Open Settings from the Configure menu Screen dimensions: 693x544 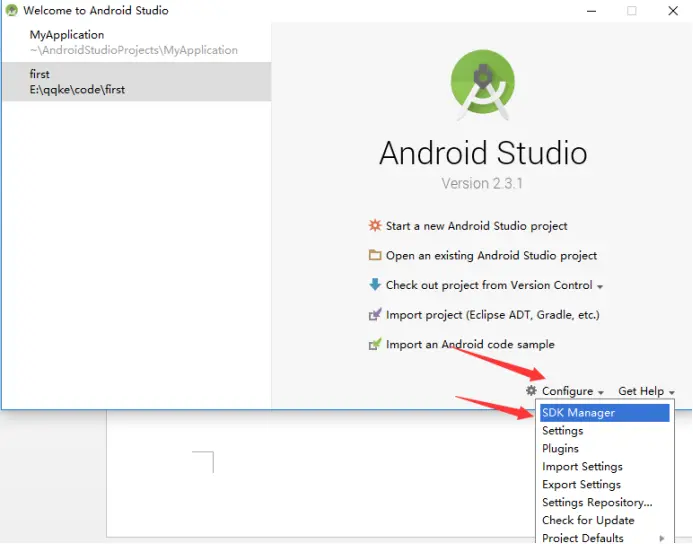click(x=604, y=430)
